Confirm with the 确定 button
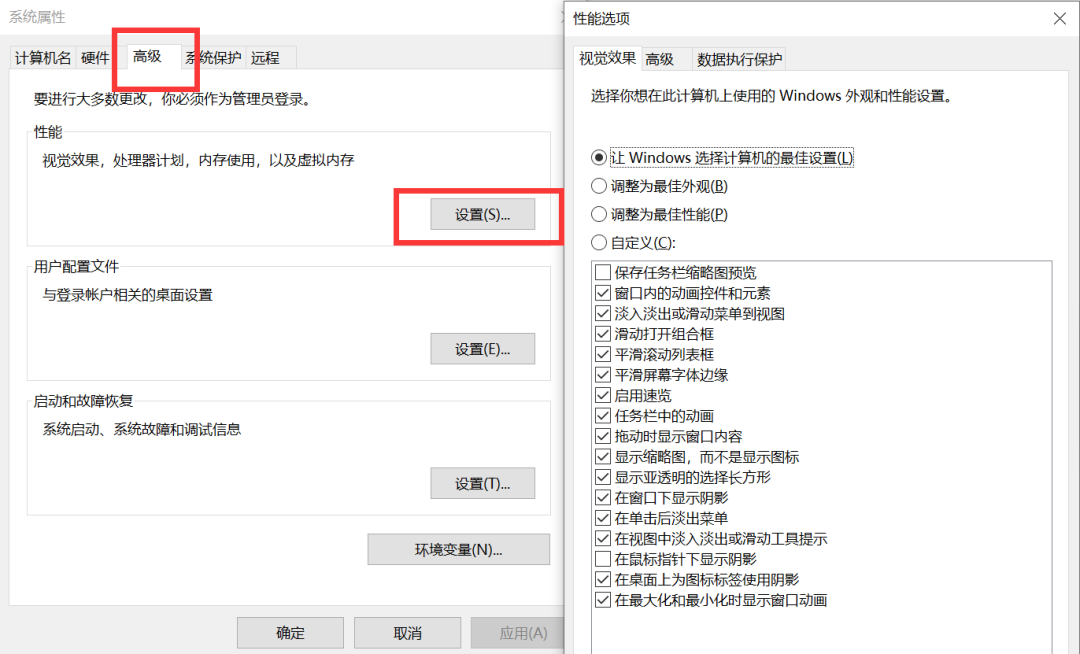 tap(290, 633)
